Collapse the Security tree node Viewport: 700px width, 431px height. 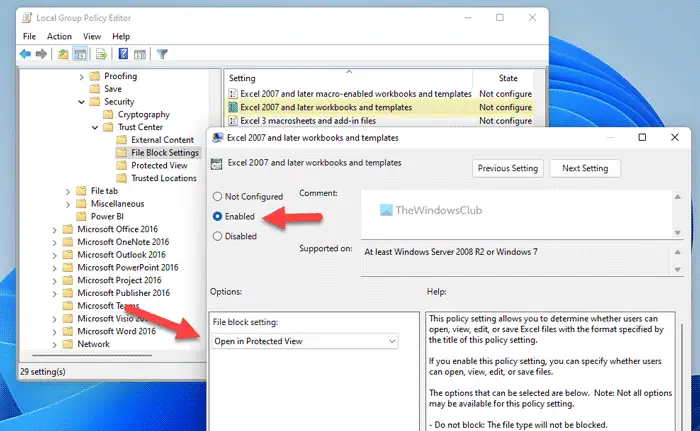click(x=81, y=102)
